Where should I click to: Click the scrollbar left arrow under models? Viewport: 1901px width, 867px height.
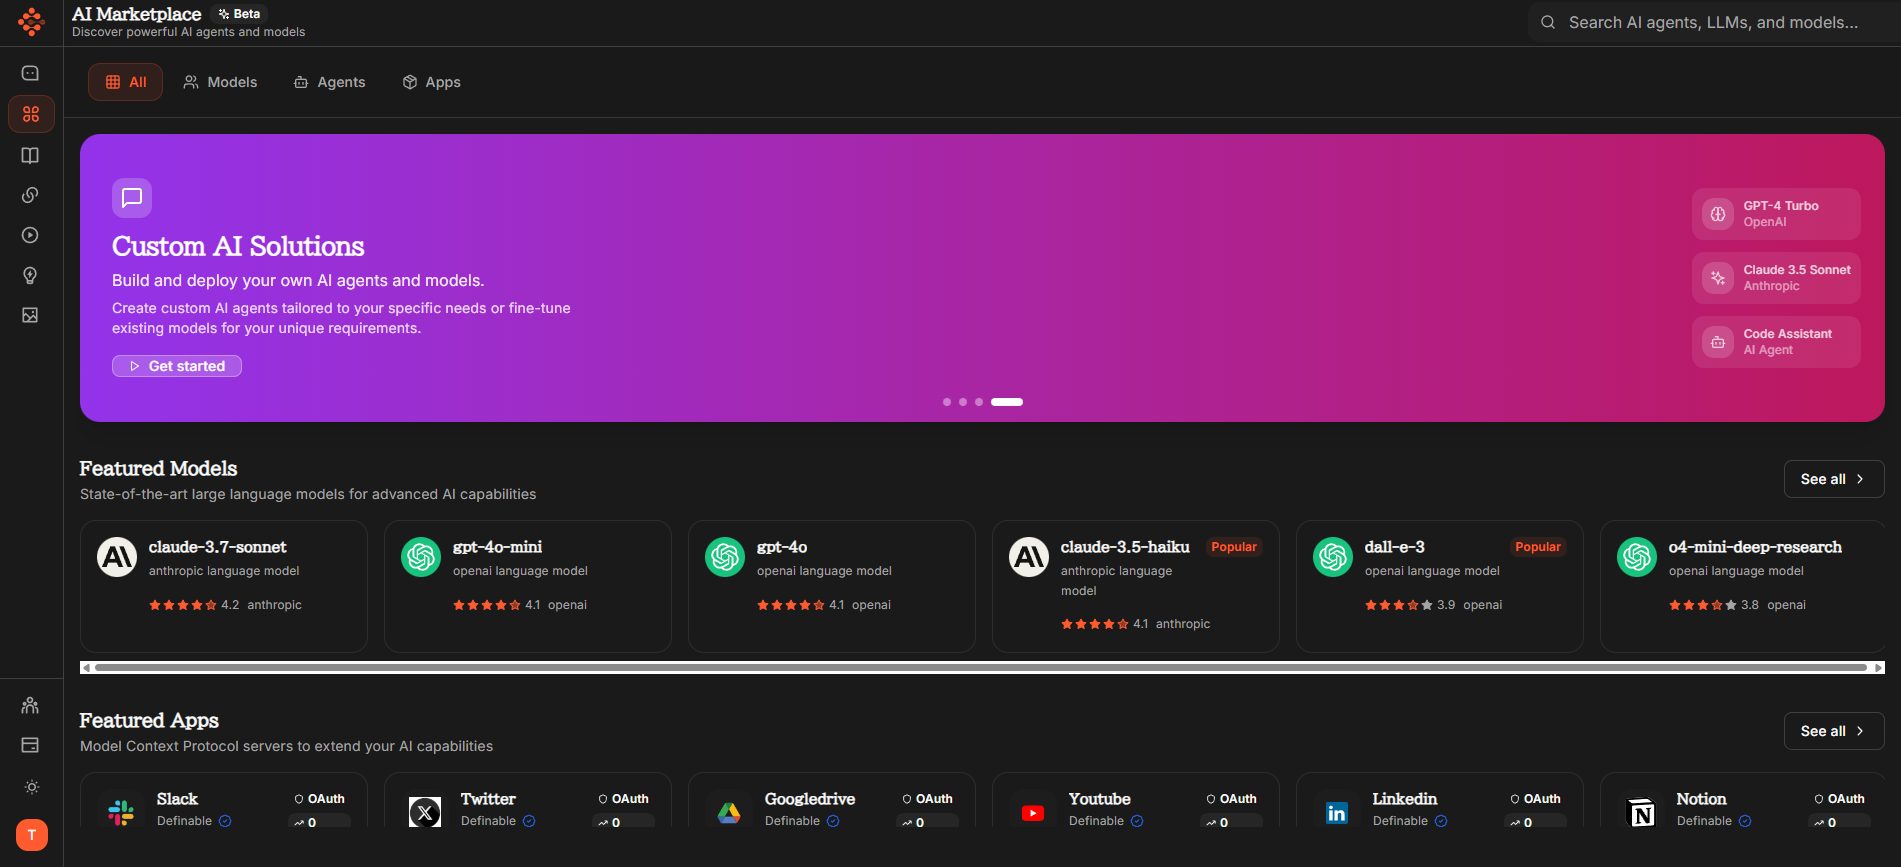click(x=87, y=667)
